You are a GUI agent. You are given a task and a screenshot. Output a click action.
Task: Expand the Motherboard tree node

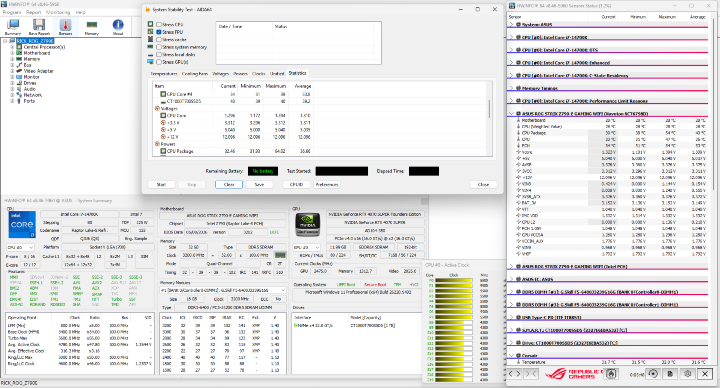click(x=12, y=53)
